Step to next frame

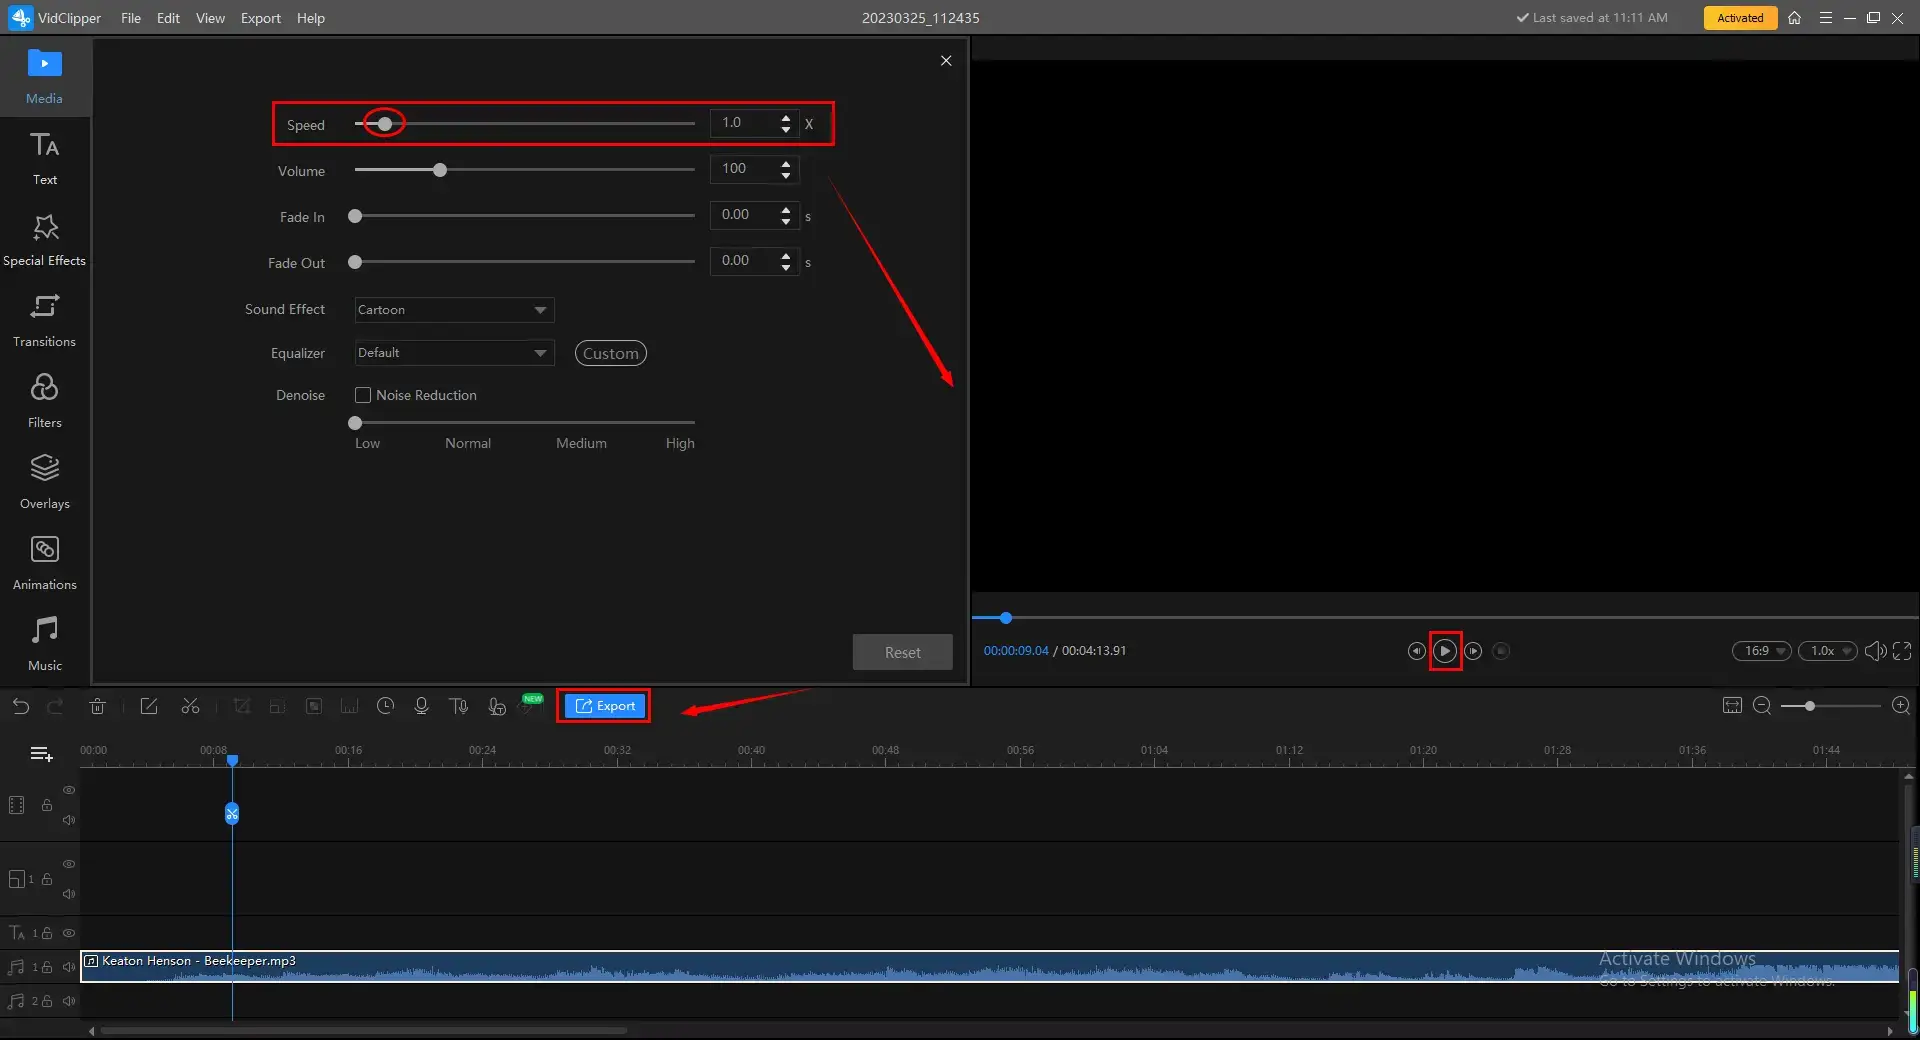click(x=1473, y=651)
